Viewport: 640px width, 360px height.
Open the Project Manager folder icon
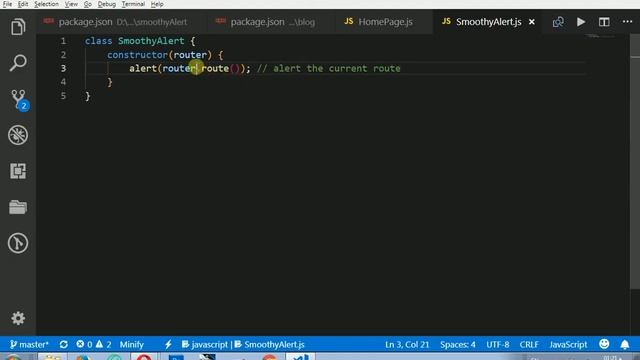pyautogui.click(x=18, y=207)
